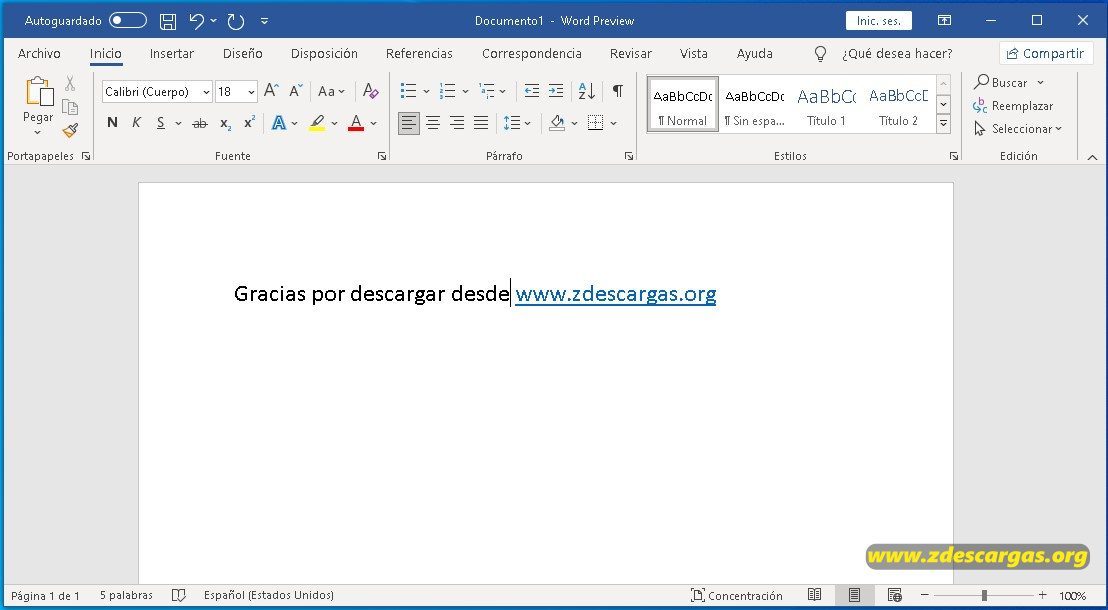The height and width of the screenshot is (610, 1108).
Task: Collapse the ribbon with chevron
Action: point(1092,157)
